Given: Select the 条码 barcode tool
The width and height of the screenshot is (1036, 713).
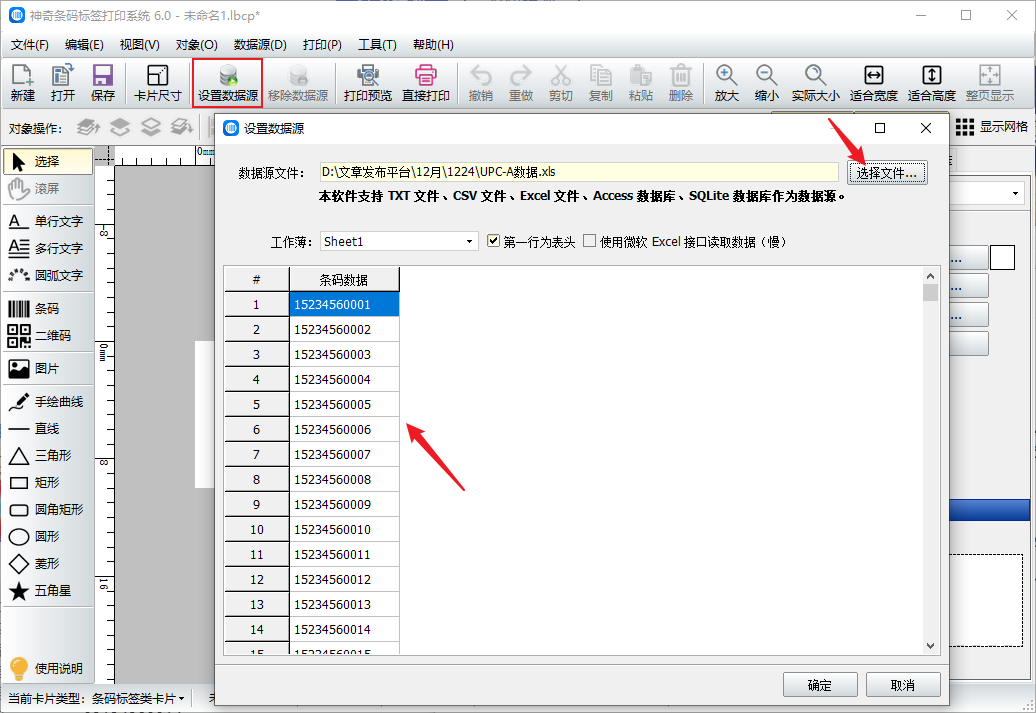Looking at the screenshot, I should click(x=47, y=309).
